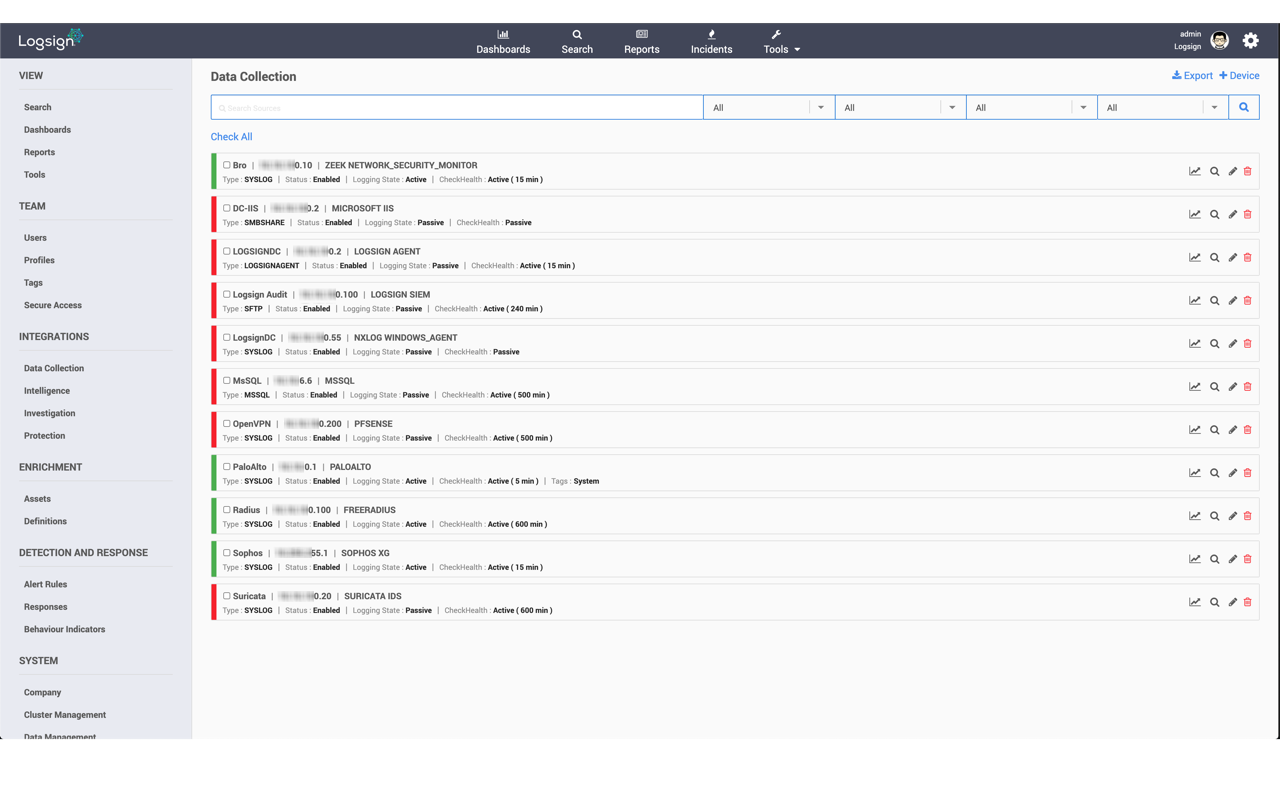Viewport: 1280px width, 800px height.
Task: Search logs of Suricata source
Action: click(x=1215, y=601)
